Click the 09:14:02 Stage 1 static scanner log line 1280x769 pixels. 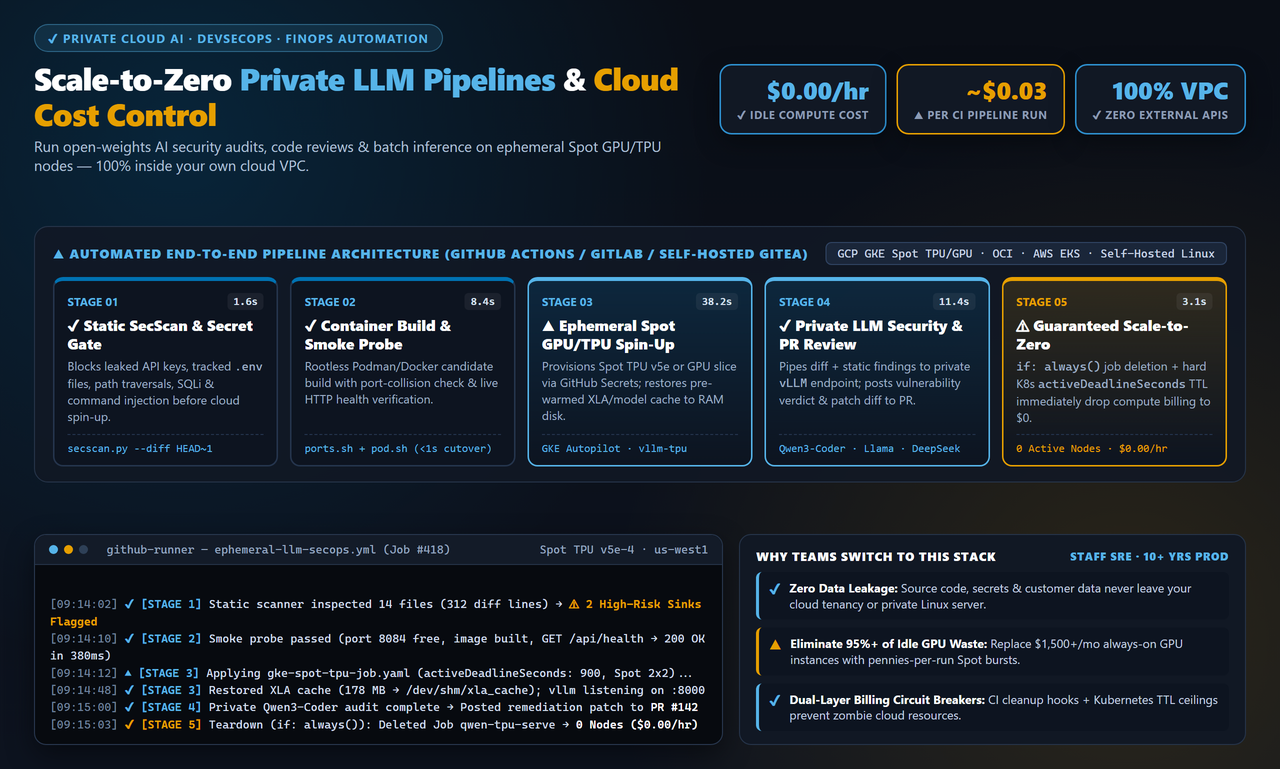376,612
